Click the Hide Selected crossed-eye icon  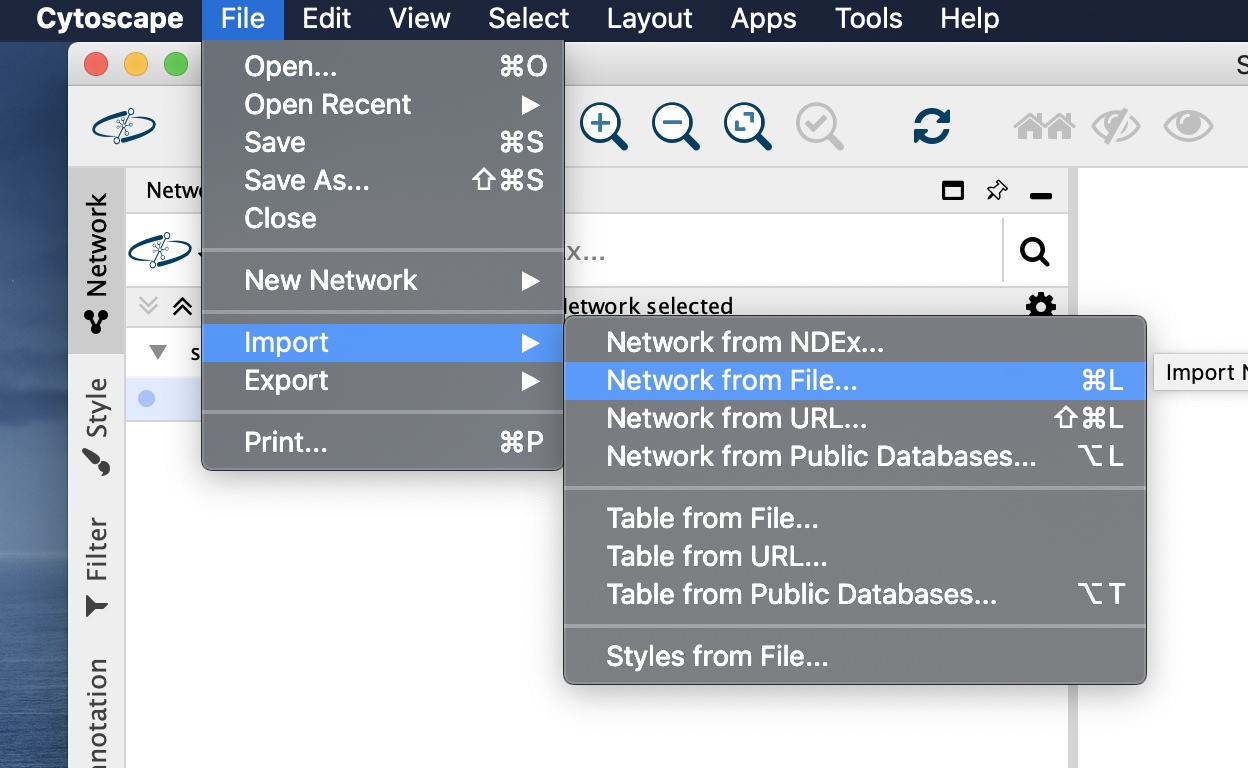[1115, 126]
